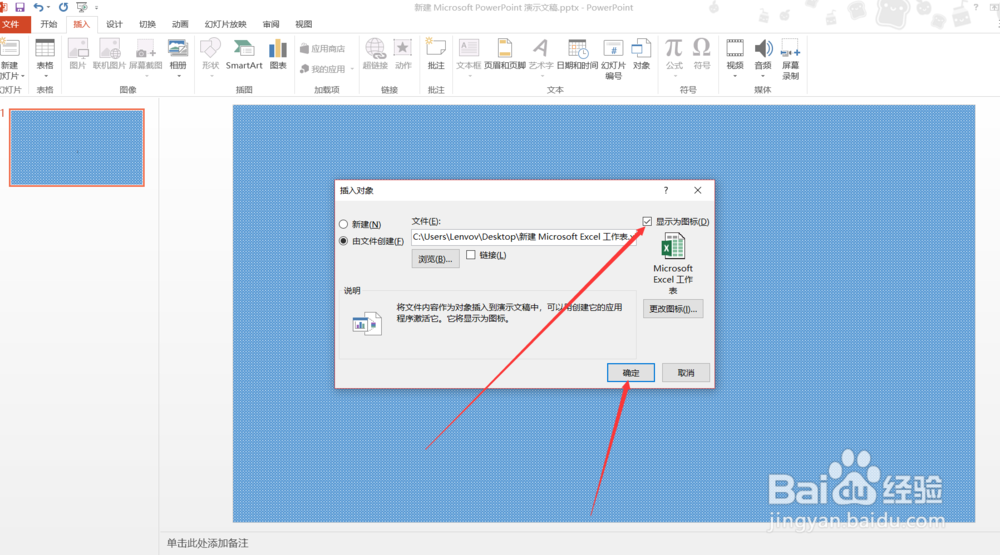Open the 音频 audio dropdown
This screenshot has height=555, width=1000.
coord(763,76)
